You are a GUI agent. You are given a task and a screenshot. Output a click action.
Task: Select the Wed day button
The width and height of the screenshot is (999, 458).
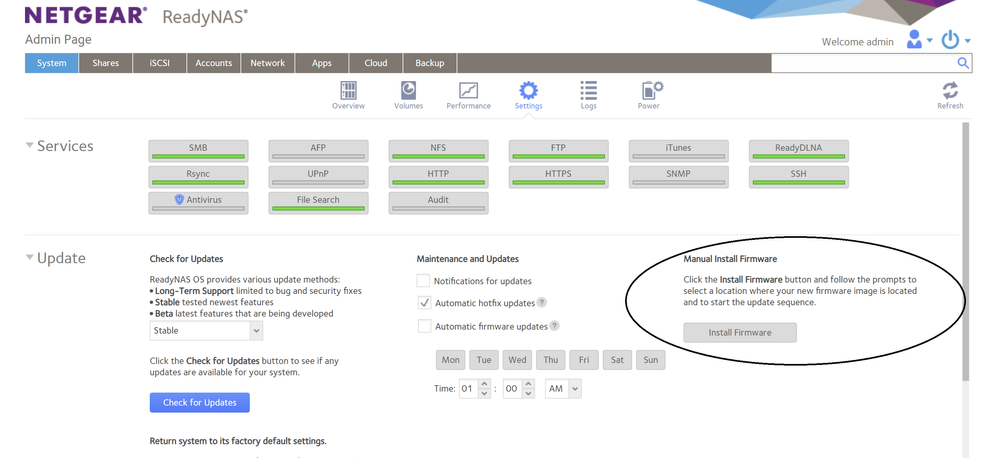tap(517, 360)
